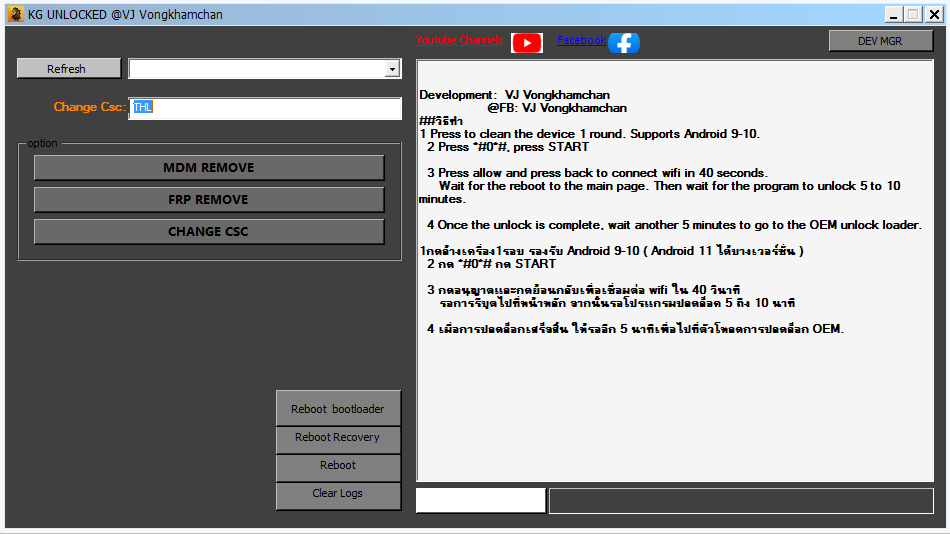Click the white box below the log
This screenshot has height=534, width=950.
[481, 501]
